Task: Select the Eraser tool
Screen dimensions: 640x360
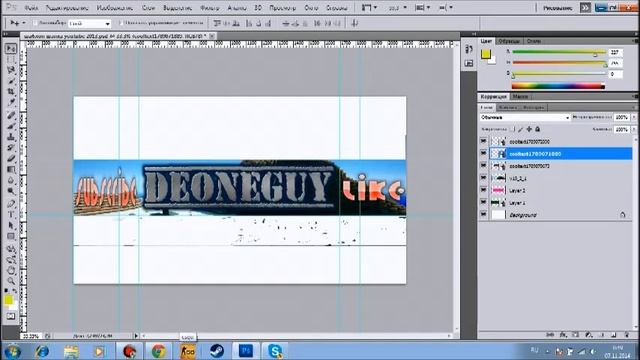Action: click(11, 158)
